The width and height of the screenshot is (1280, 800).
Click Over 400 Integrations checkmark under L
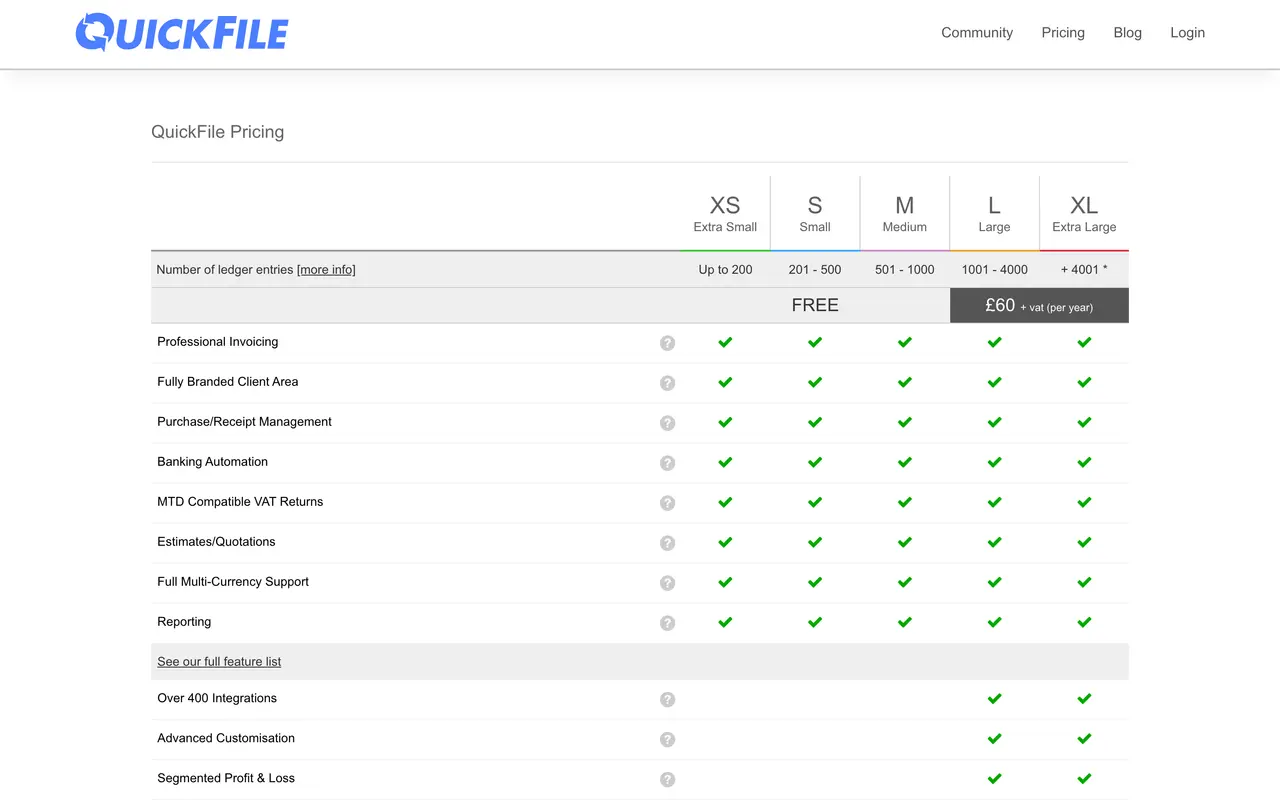[994, 699]
